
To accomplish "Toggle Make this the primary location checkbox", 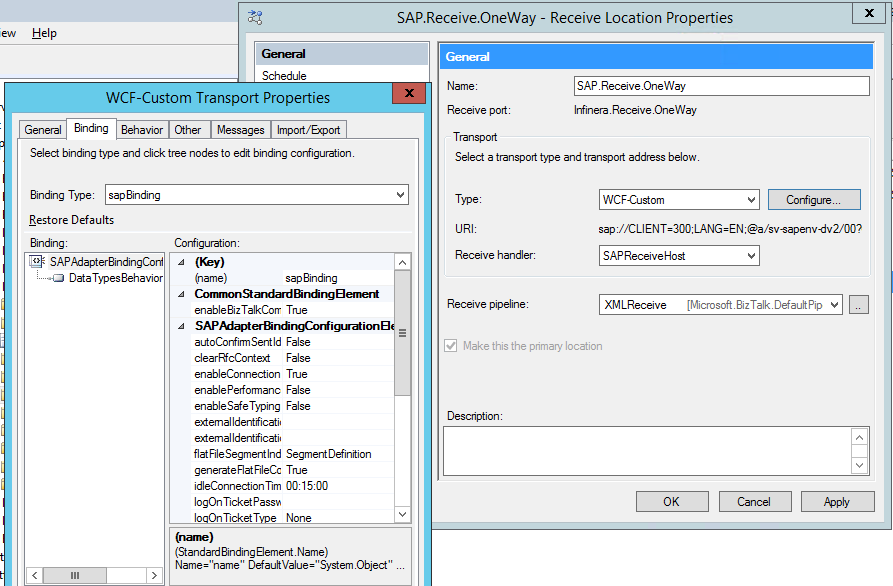I will click(x=450, y=346).
